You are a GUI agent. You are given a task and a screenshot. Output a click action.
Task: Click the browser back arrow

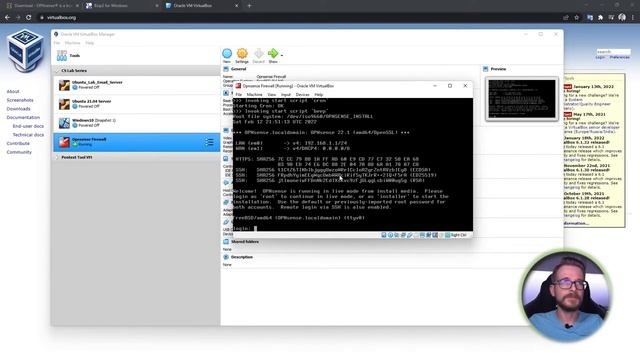[7, 18]
